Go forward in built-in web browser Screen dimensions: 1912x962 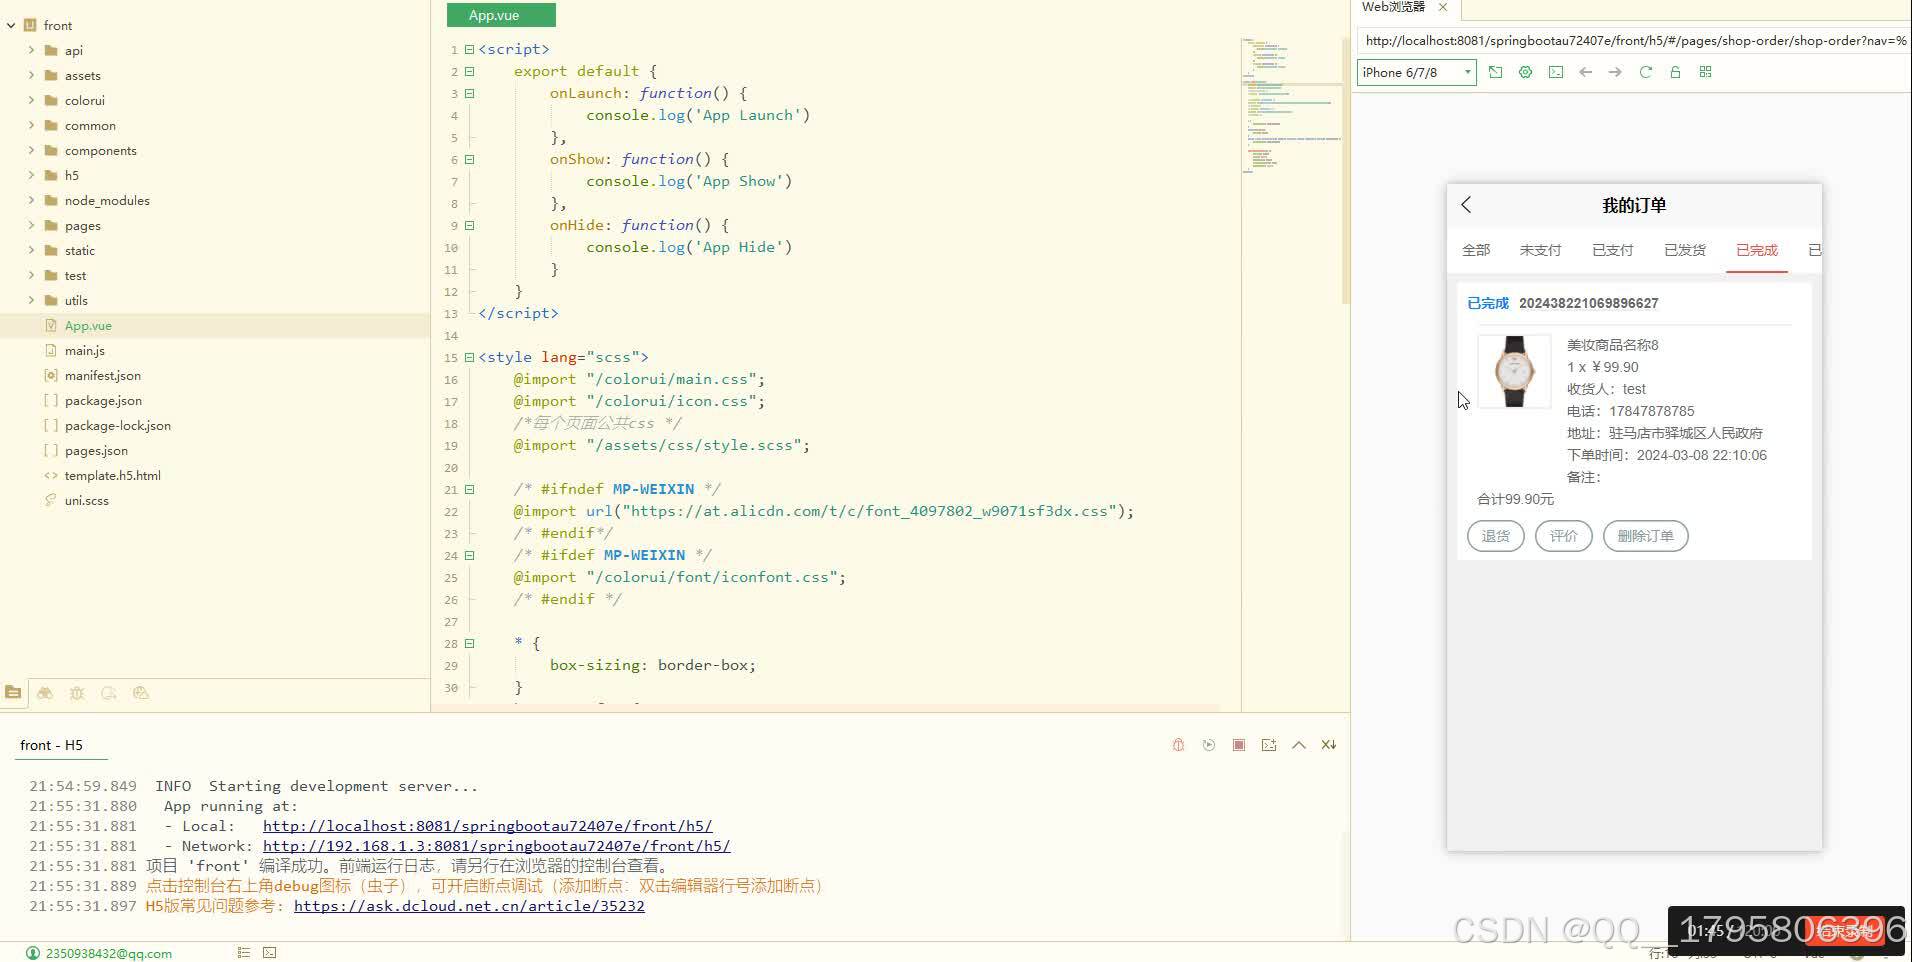pos(1615,72)
